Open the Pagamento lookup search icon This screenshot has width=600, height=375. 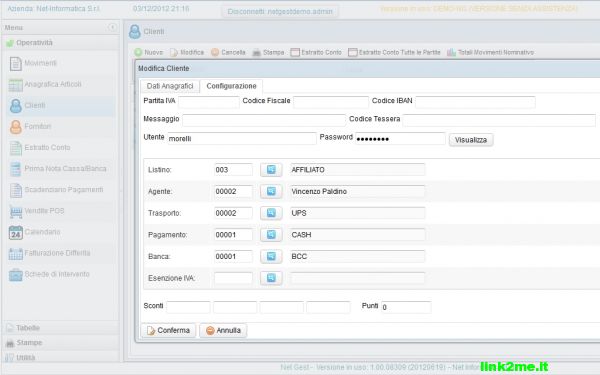pos(271,235)
